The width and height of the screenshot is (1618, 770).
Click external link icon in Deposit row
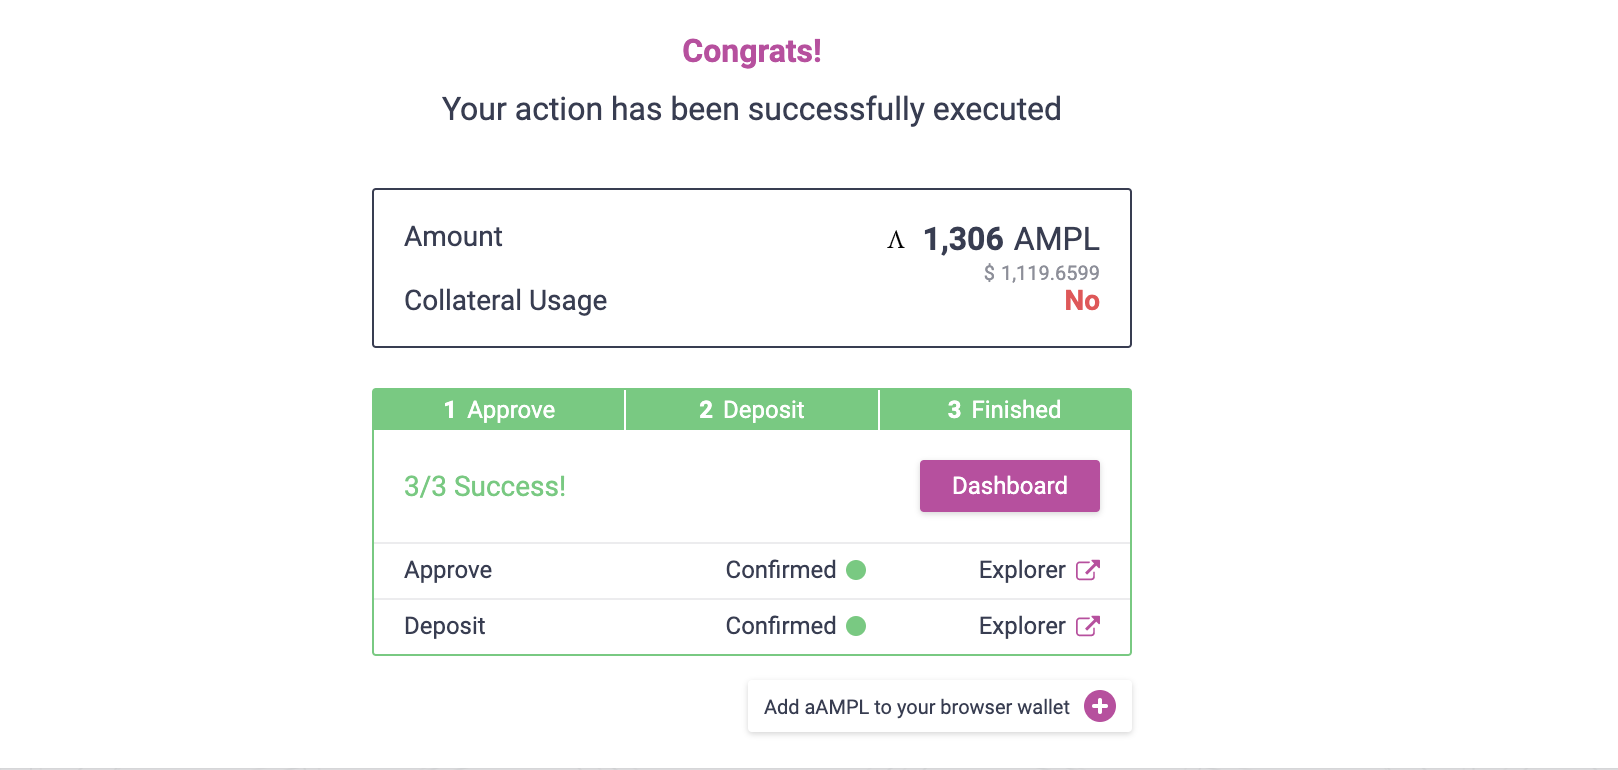pos(1088,626)
